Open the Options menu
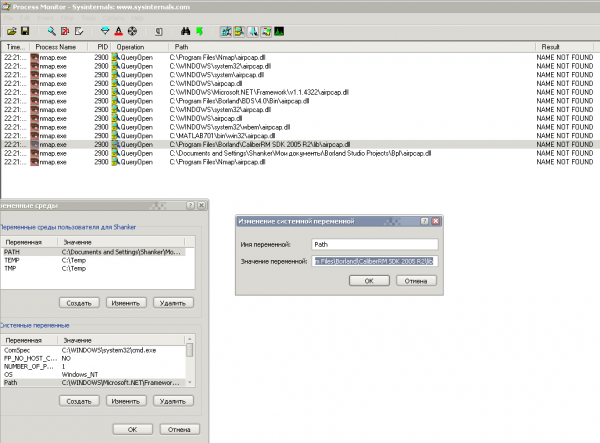 (114, 18)
